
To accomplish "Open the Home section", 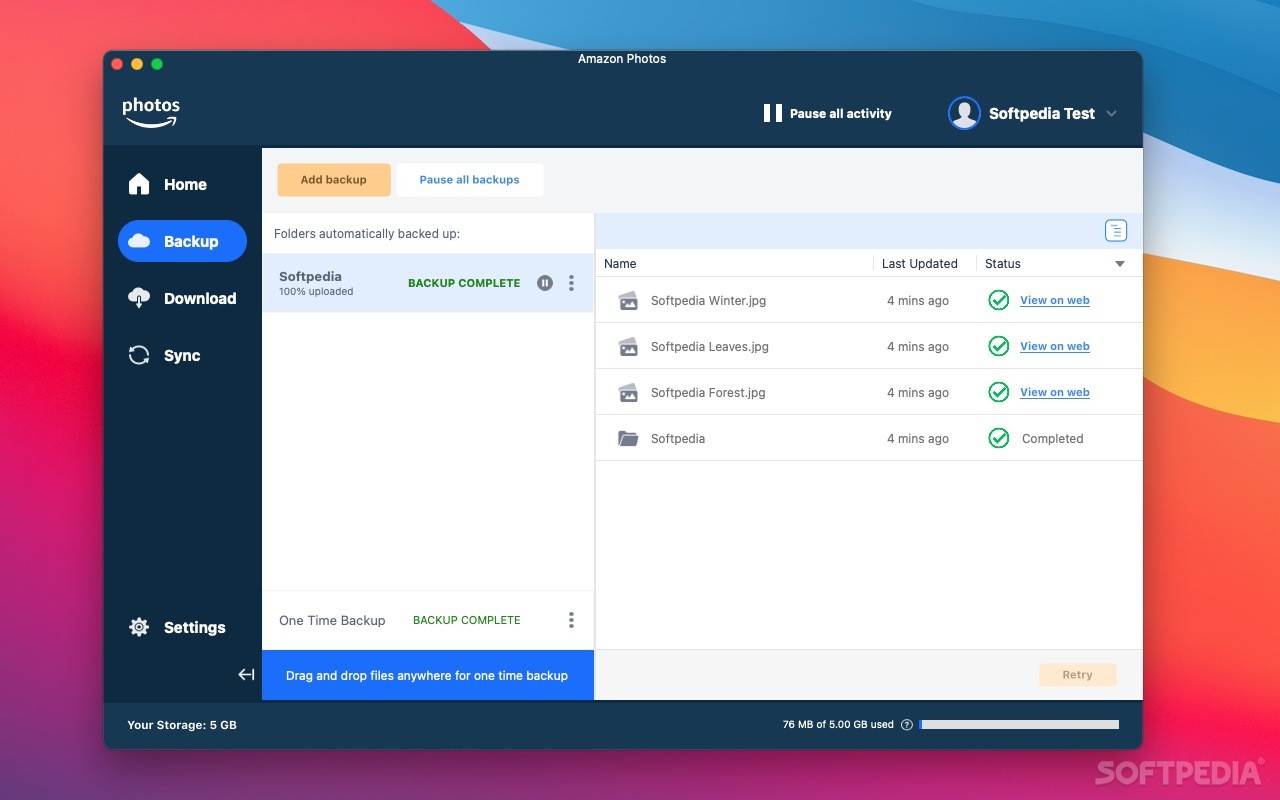I will 182,184.
